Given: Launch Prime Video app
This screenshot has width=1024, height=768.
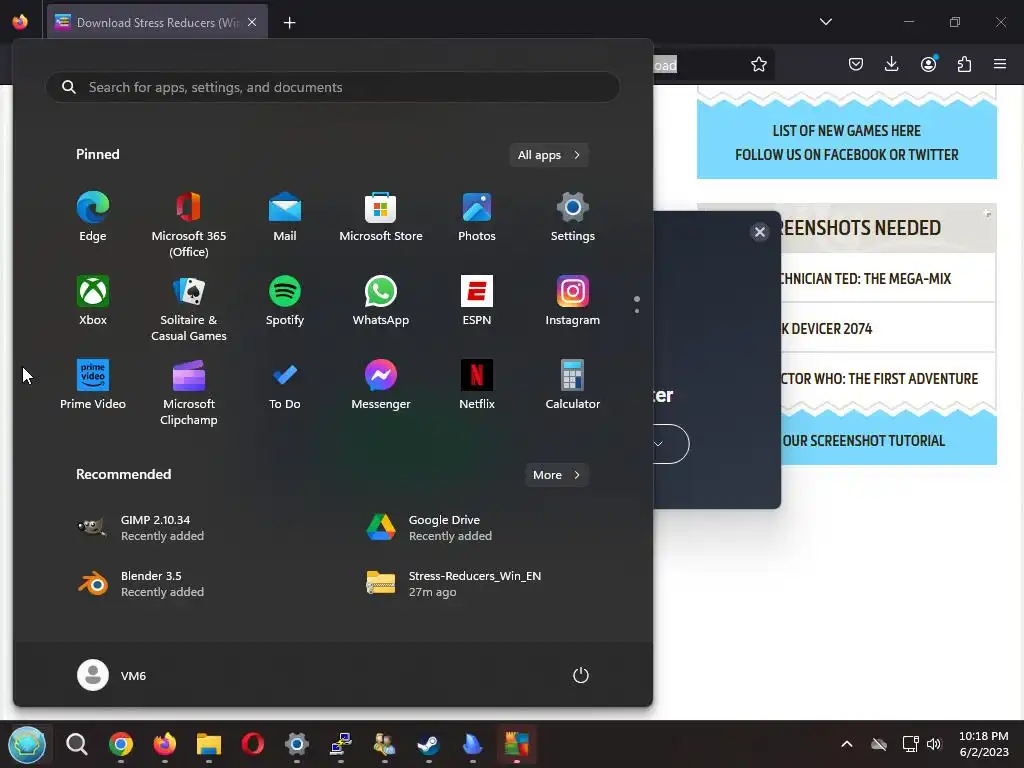Looking at the screenshot, I should 93,385.
